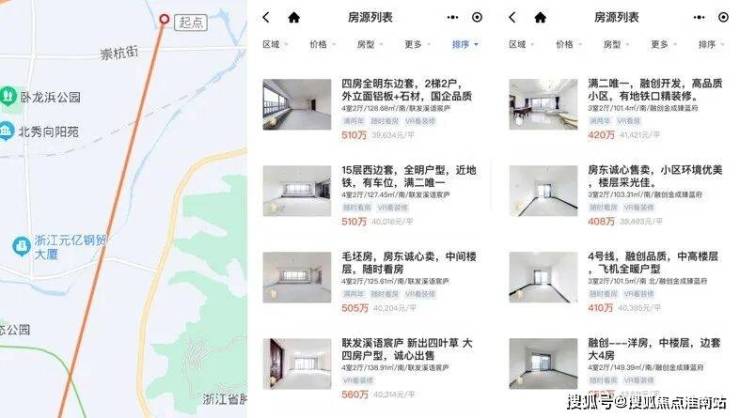Tap circular target icon in the right panel
The width and height of the screenshot is (740, 418).
pos(723,17)
